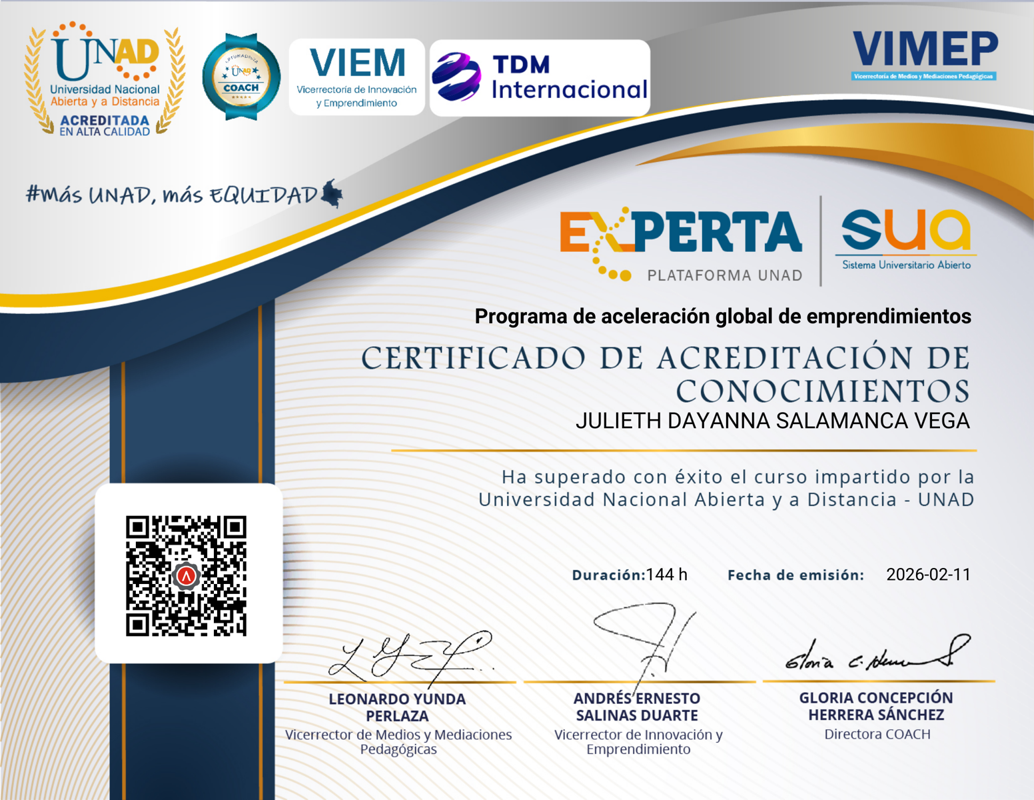The image size is (1034, 800).
Task: Click the emission date 2026-02-11
Action: [x=928, y=574]
